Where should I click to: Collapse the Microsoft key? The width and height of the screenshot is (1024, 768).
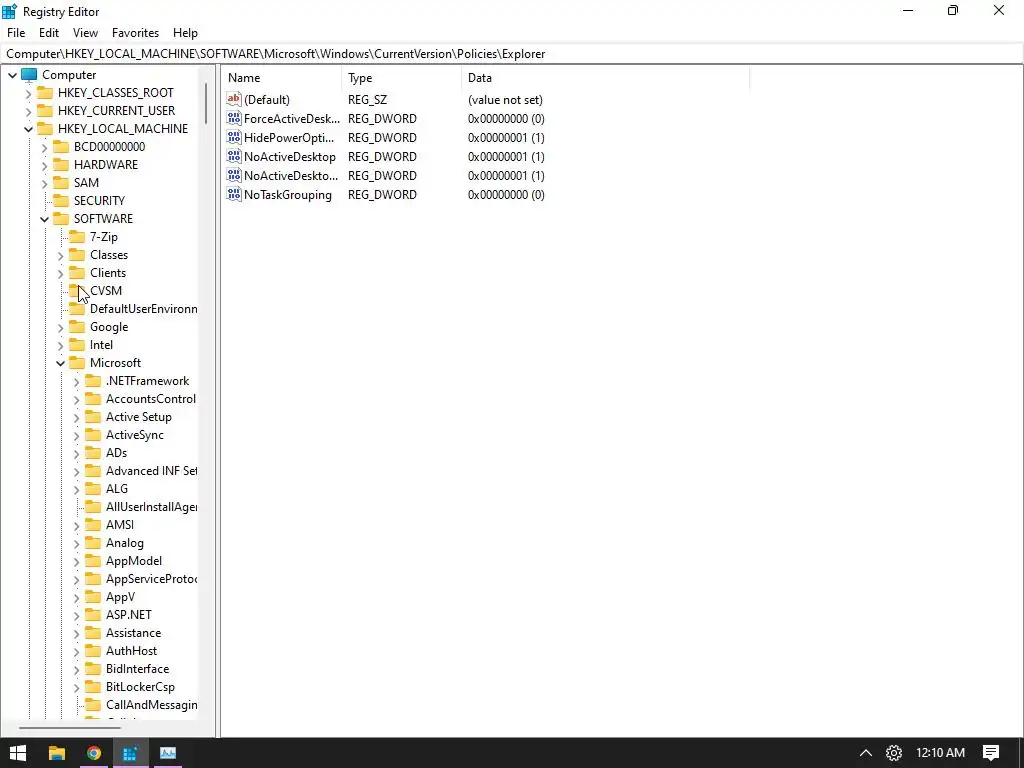(60, 363)
